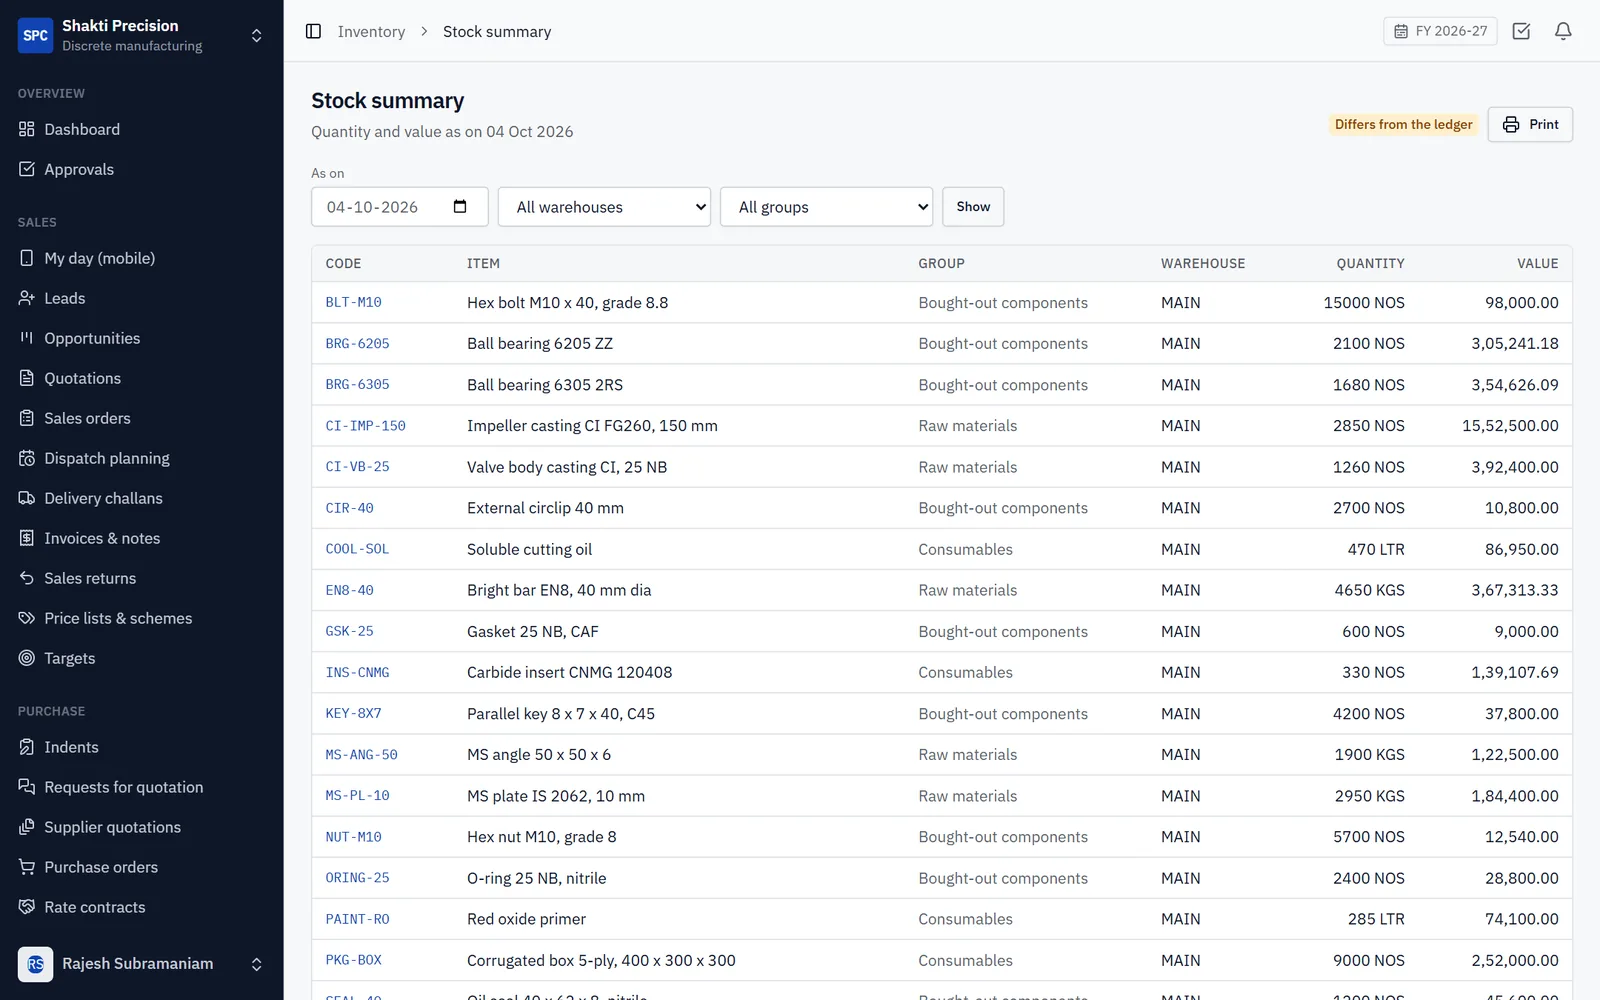Click the Inventory breadcrumb link
This screenshot has width=1600, height=1000.
(371, 32)
